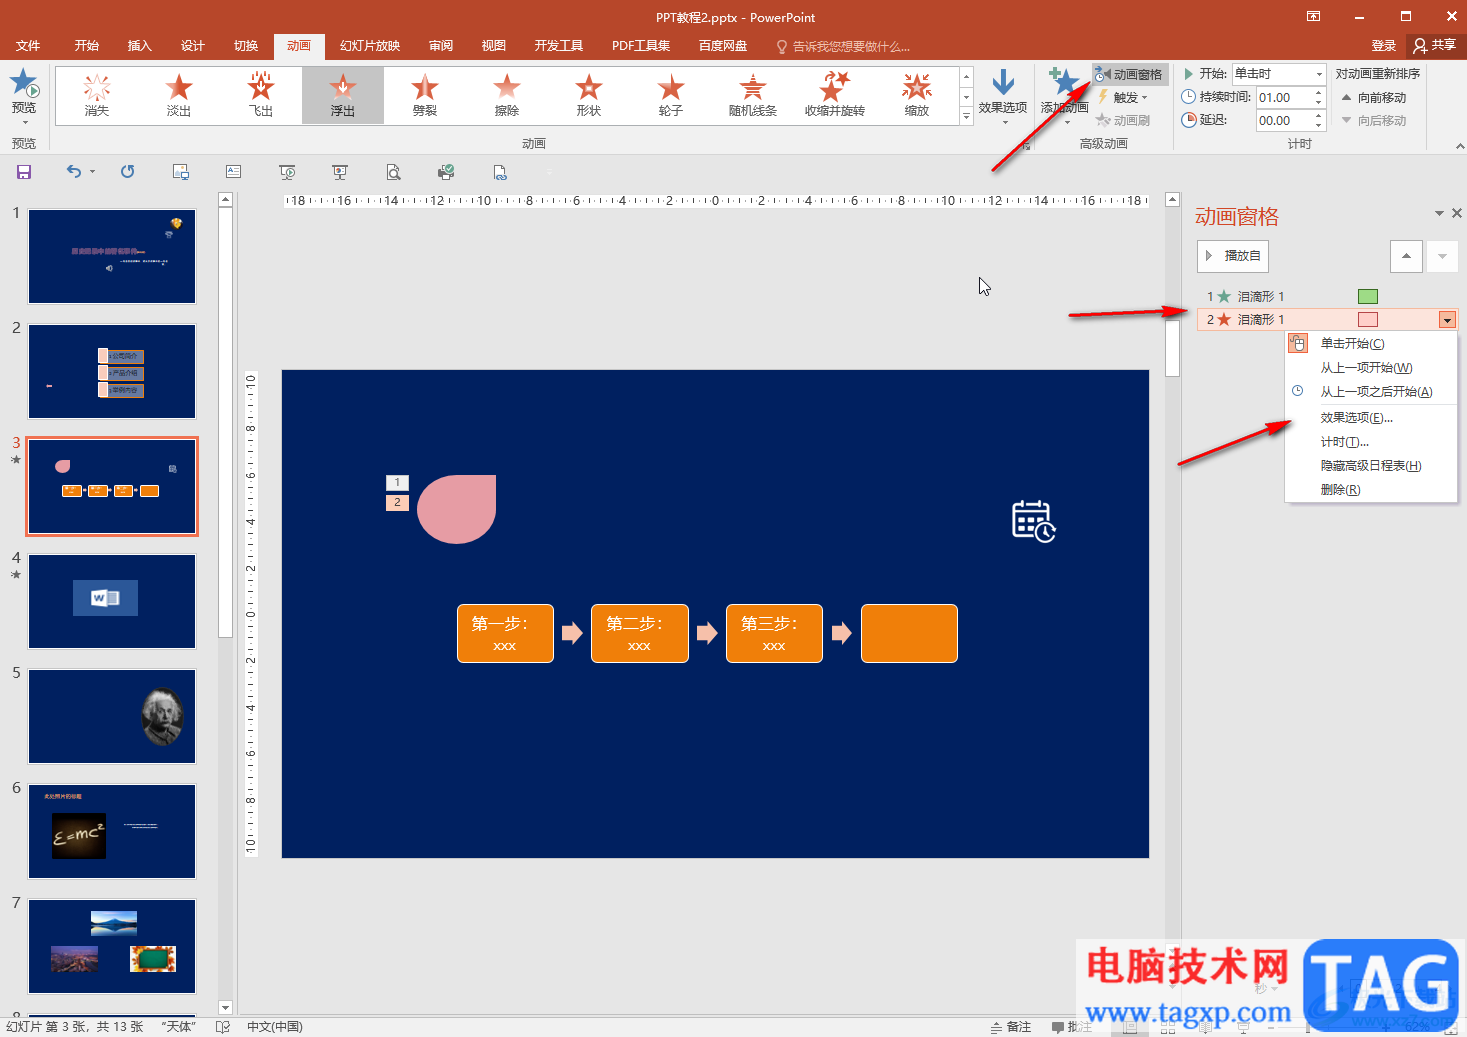This screenshot has height=1037, width=1467.
Task: Select slide 4 thumbnail with Word icon
Action: (x=112, y=602)
